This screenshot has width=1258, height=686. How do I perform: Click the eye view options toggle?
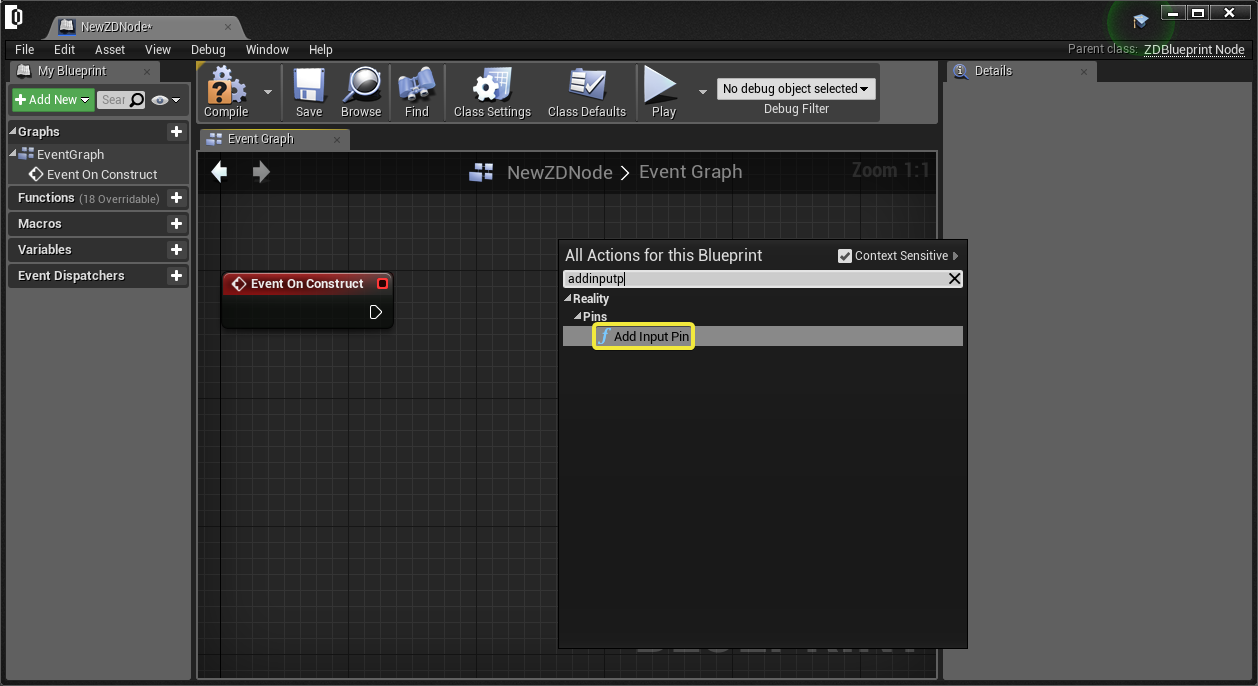point(166,100)
